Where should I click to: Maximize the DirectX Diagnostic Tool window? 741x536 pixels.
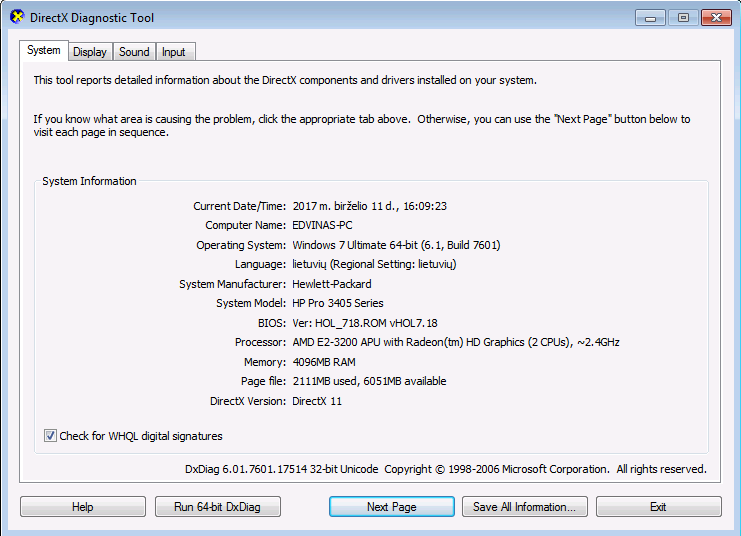tap(683, 17)
